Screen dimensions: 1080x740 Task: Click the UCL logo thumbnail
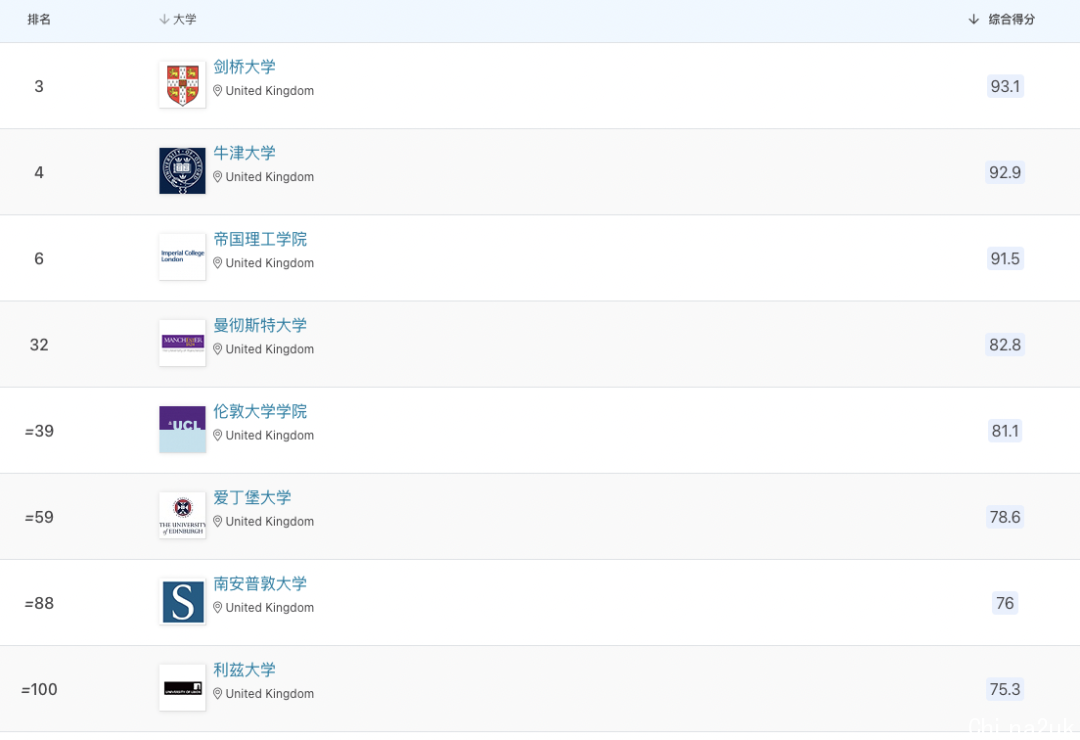click(x=183, y=429)
